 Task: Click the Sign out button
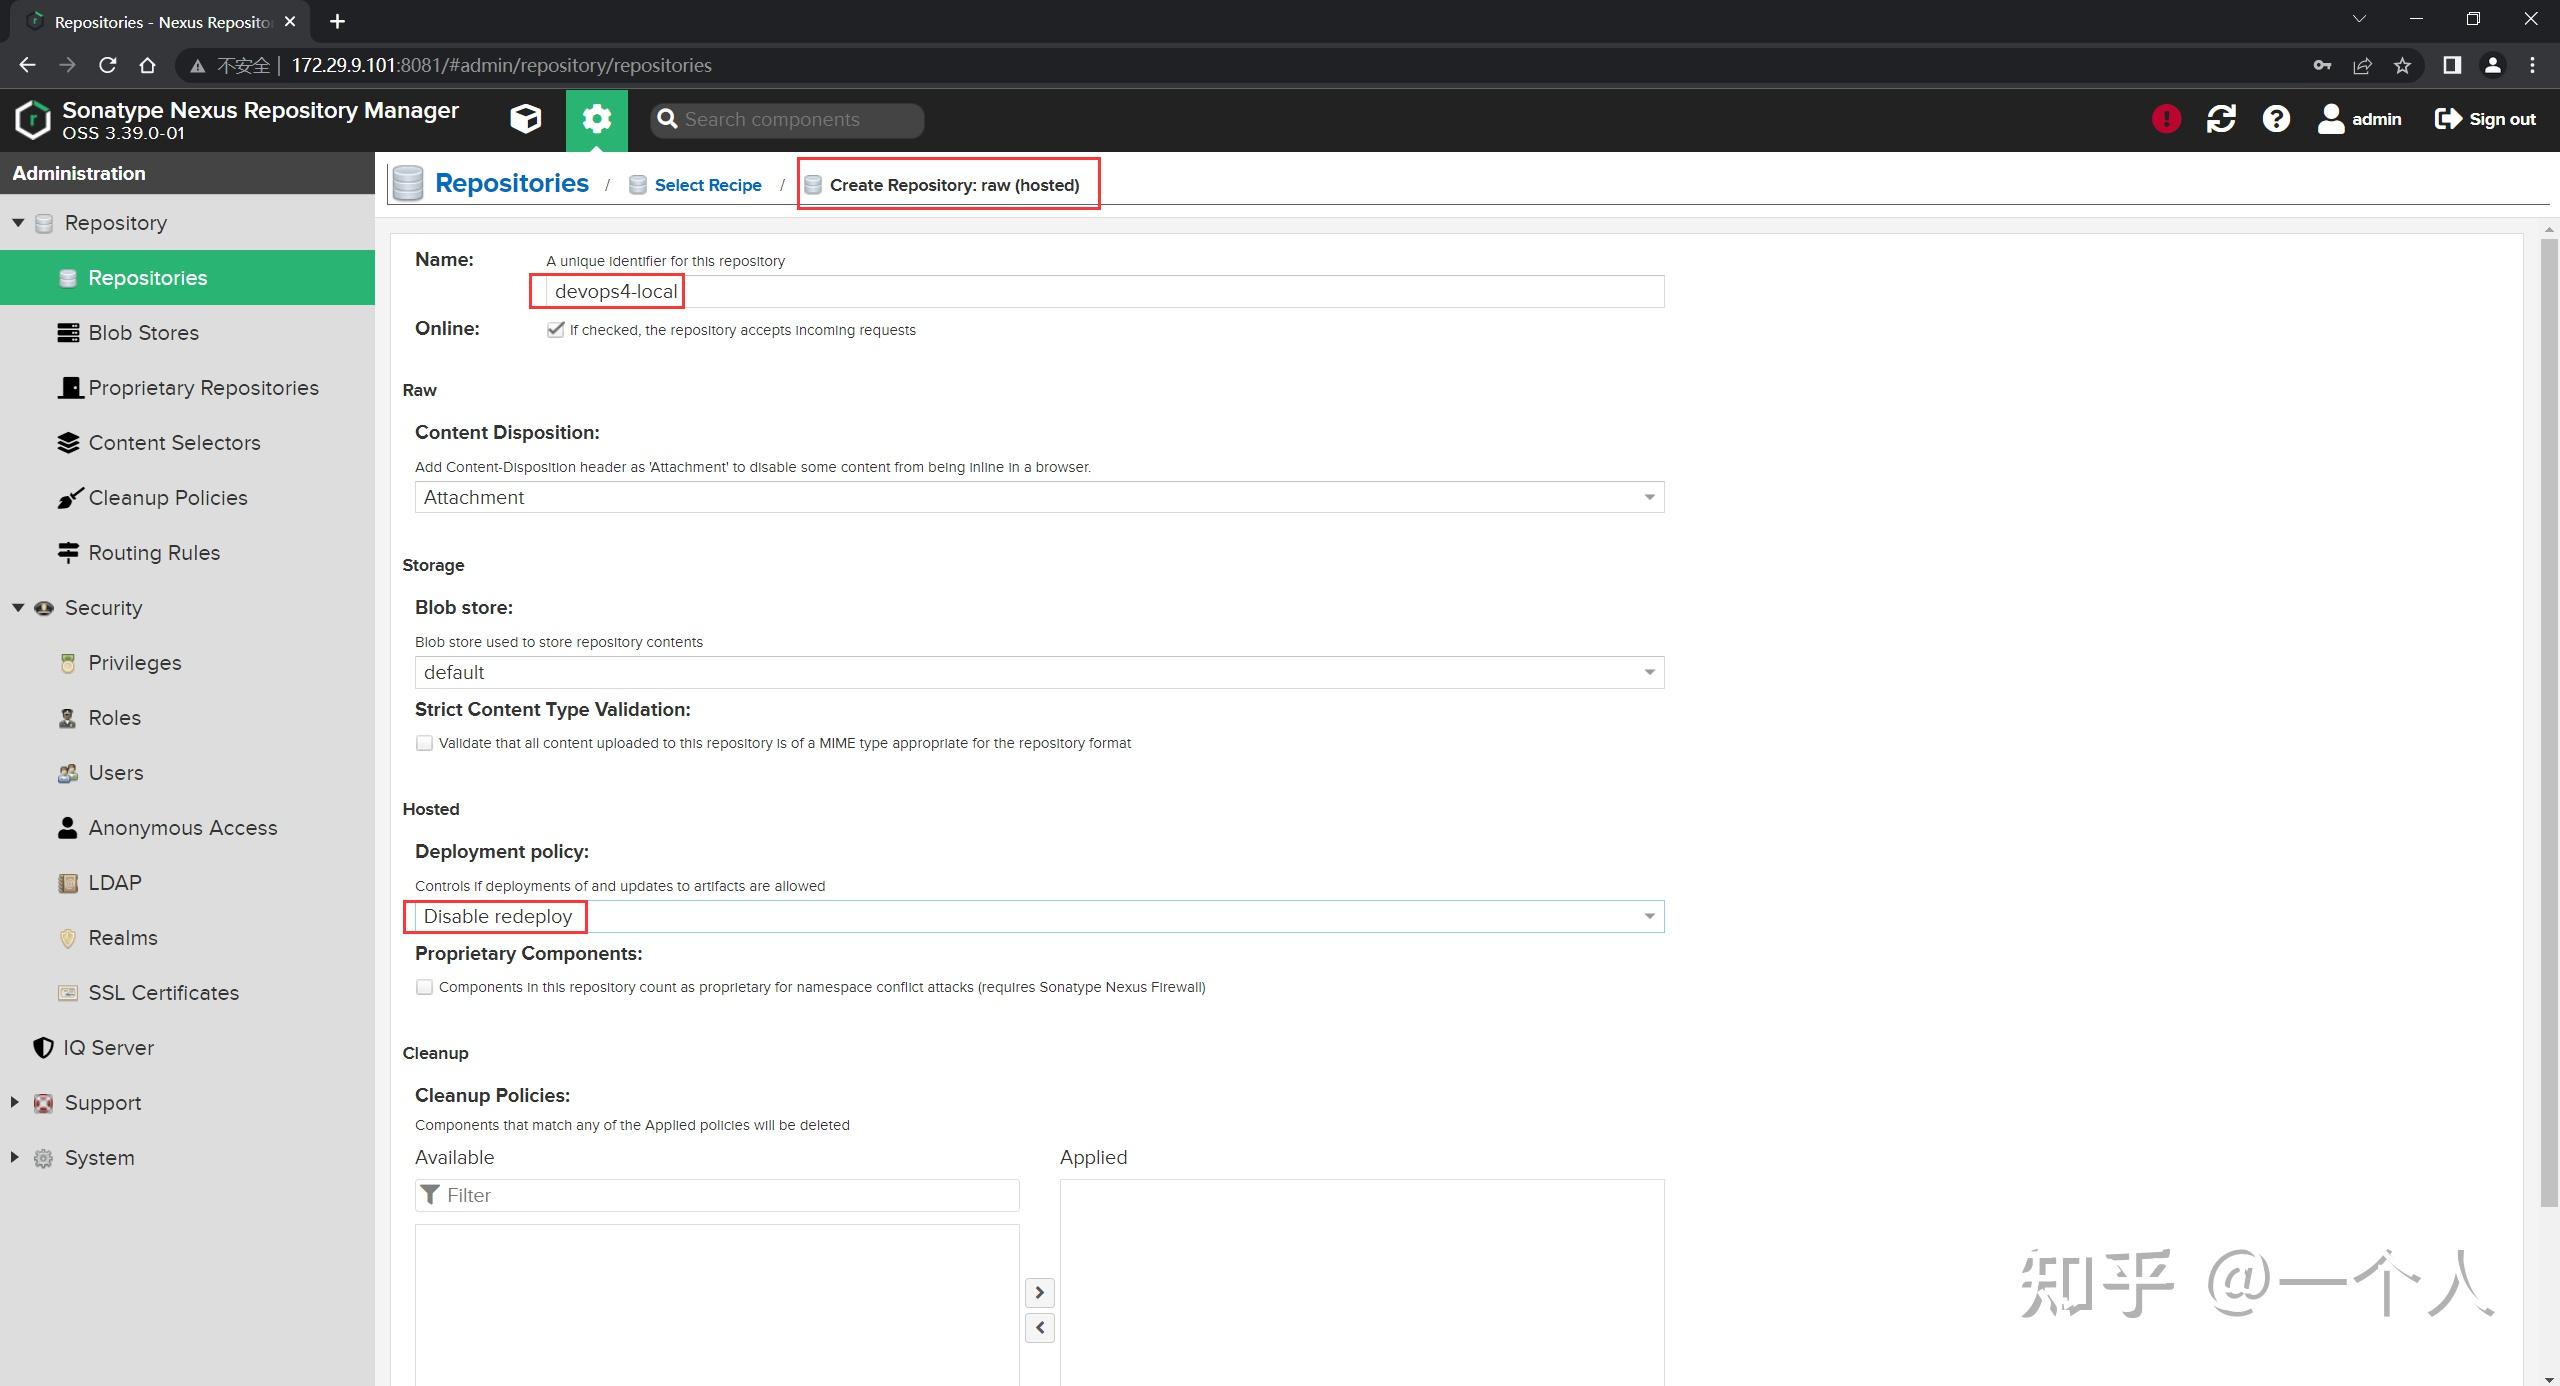(2485, 119)
